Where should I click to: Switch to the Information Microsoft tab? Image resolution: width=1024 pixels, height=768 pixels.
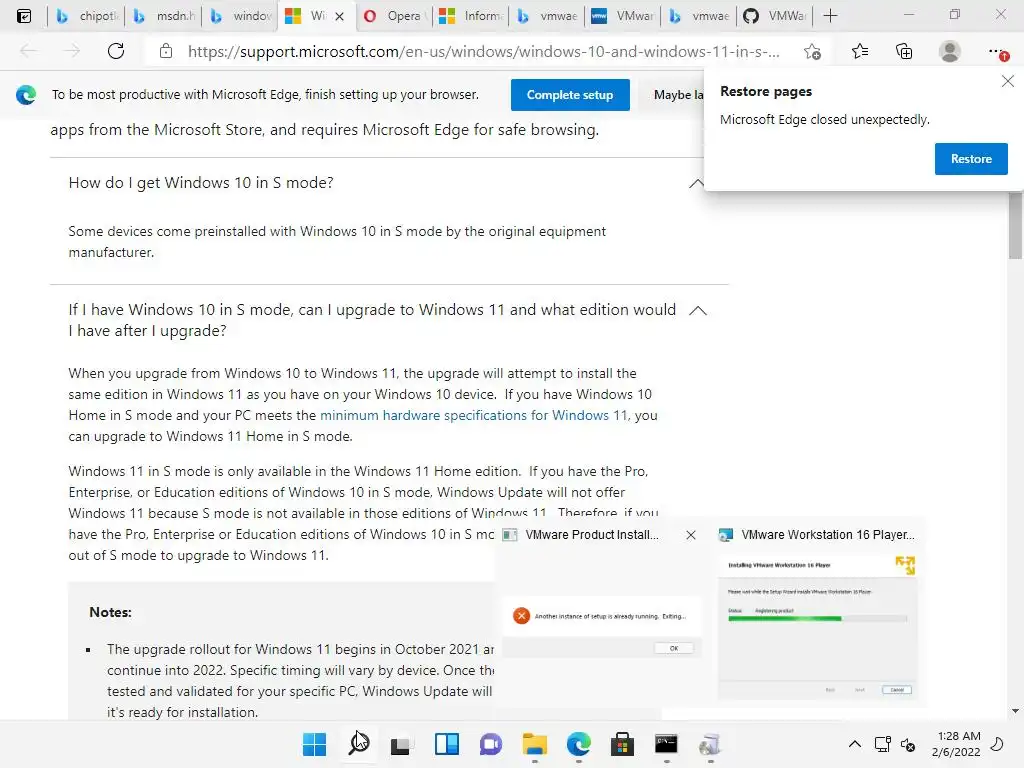click(x=470, y=16)
